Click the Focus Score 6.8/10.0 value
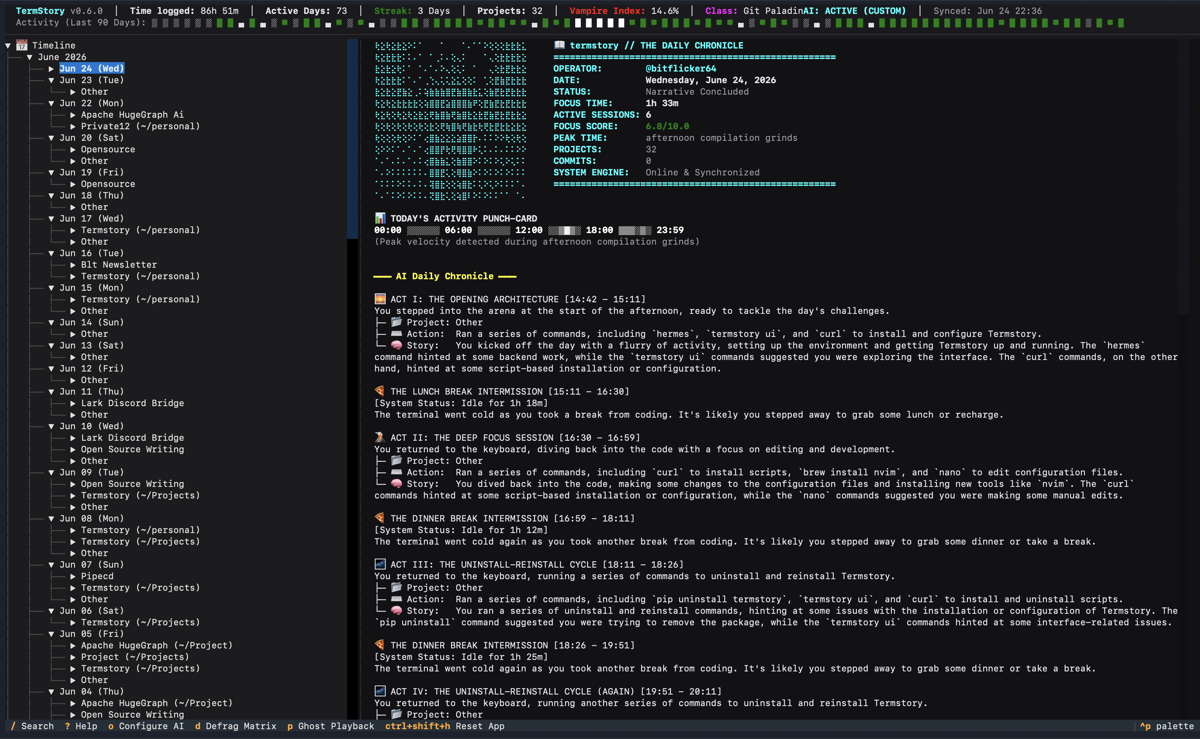Image resolution: width=1200 pixels, height=739 pixels. tap(667, 126)
